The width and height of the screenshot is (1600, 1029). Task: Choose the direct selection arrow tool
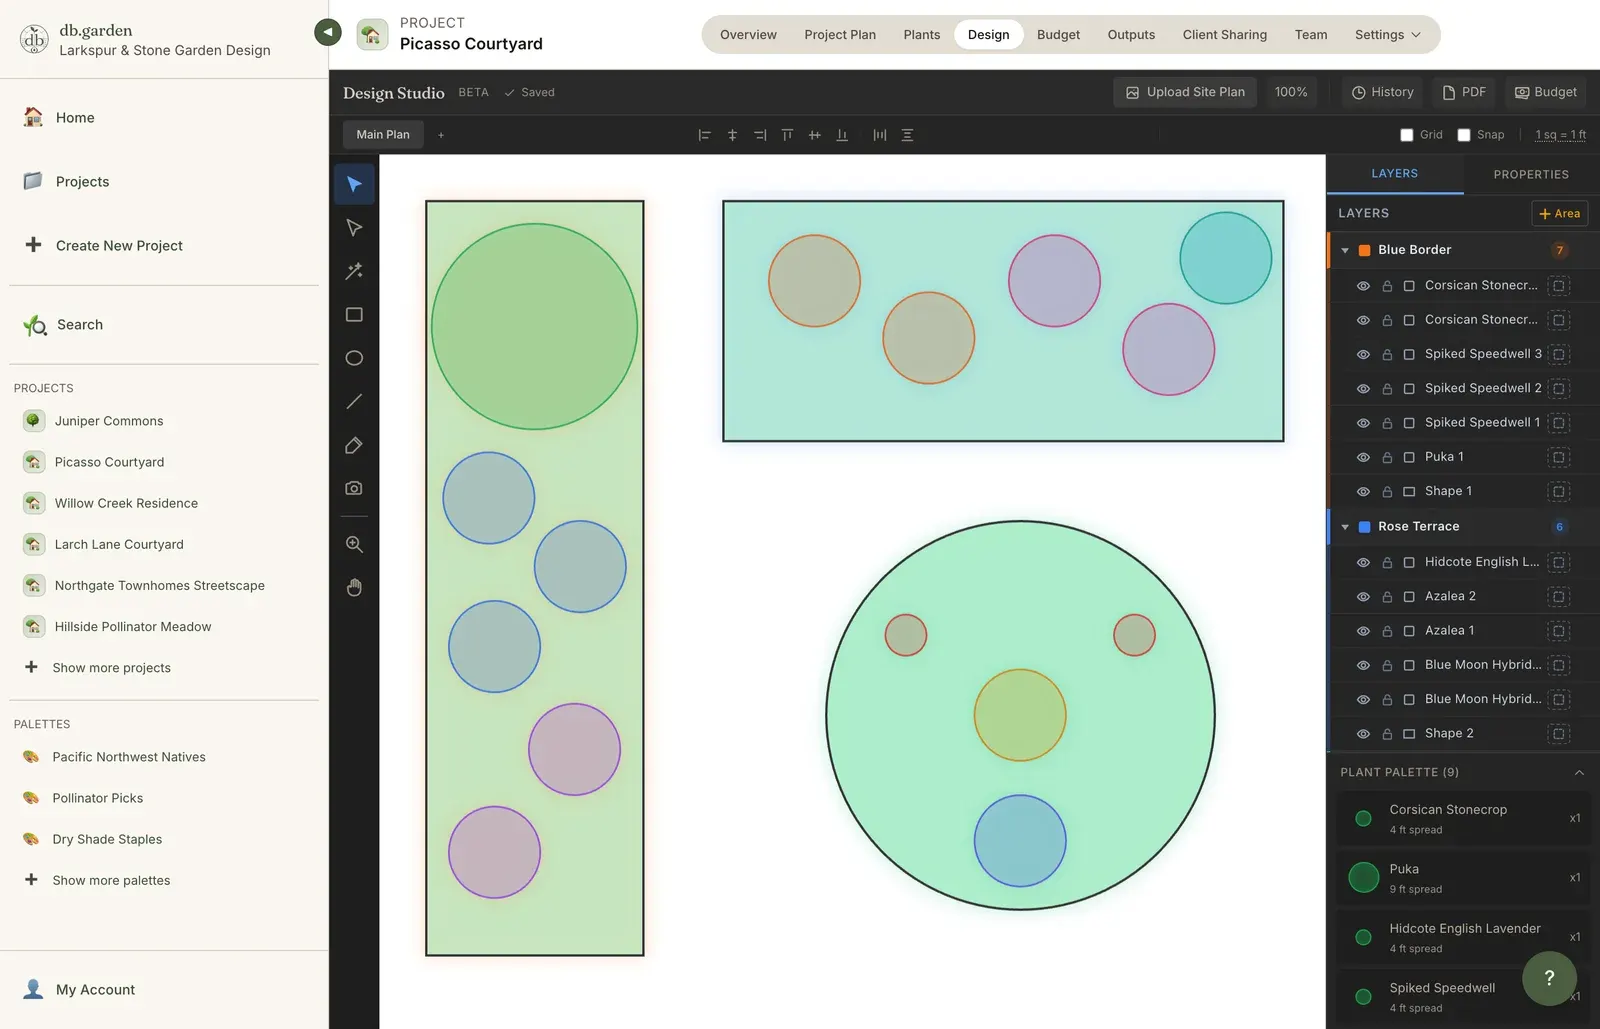coord(354,228)
